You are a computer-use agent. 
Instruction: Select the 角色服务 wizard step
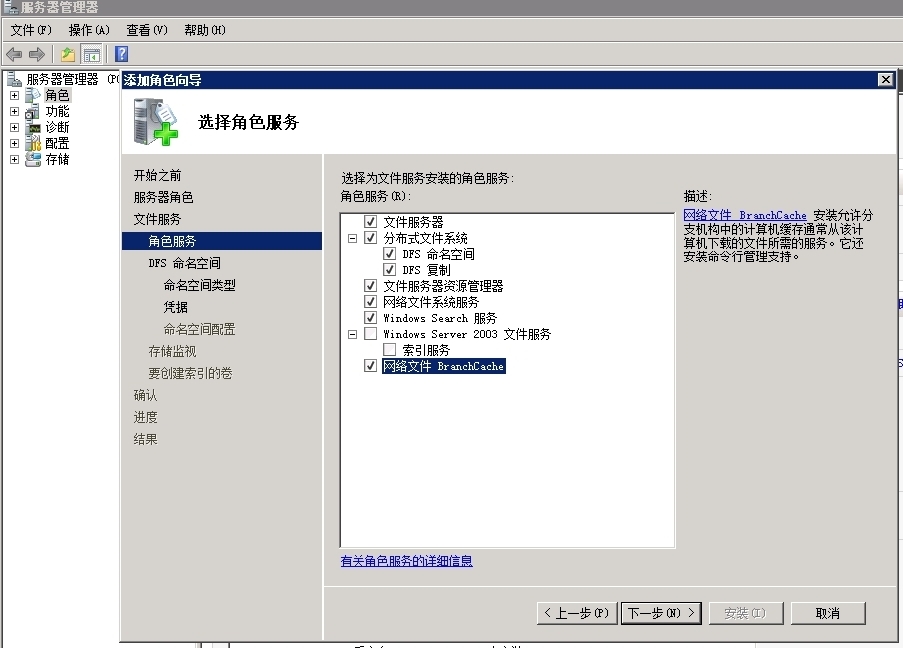[222, 241]
